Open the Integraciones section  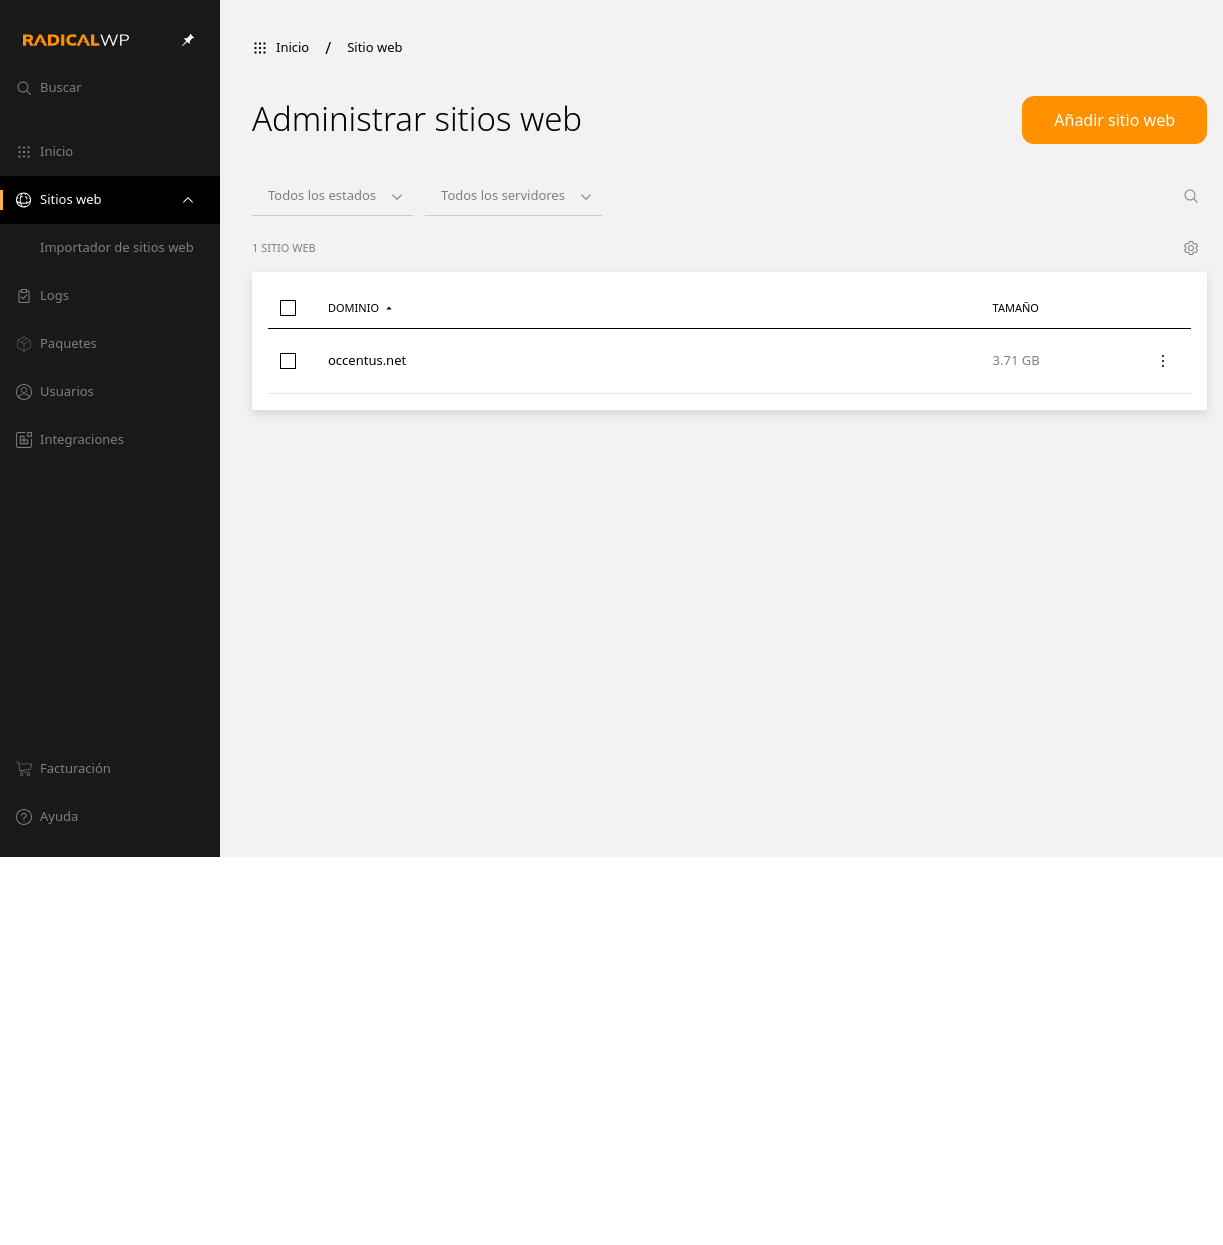(81, 439)
